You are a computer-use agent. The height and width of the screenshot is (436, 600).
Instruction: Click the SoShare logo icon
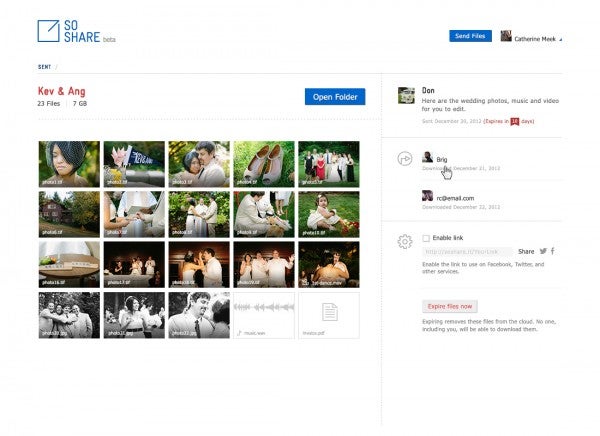tap(48, 31)
